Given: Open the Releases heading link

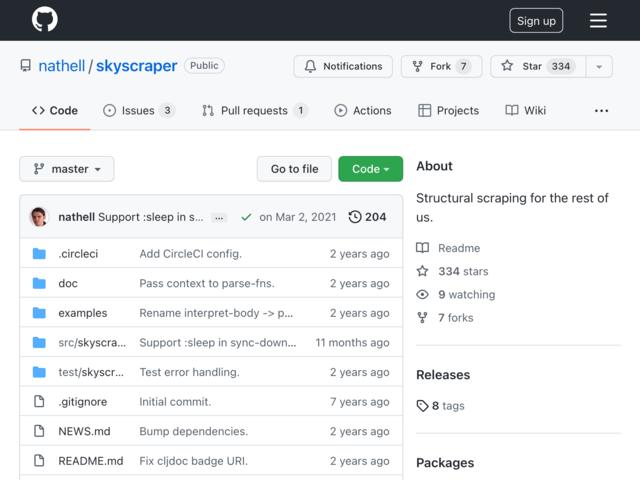Looking at the screenshot, I should tap(443, 375).
